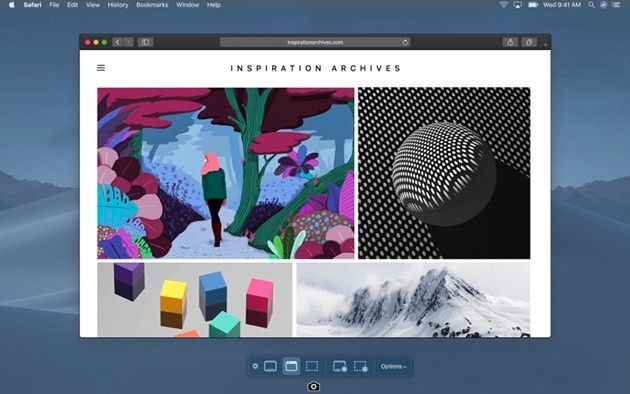The width and height of the screenshot is (630, 394).
Task: Click the Wi-Fi status icon
Action: pyautogui.click(x=503, y=5)
